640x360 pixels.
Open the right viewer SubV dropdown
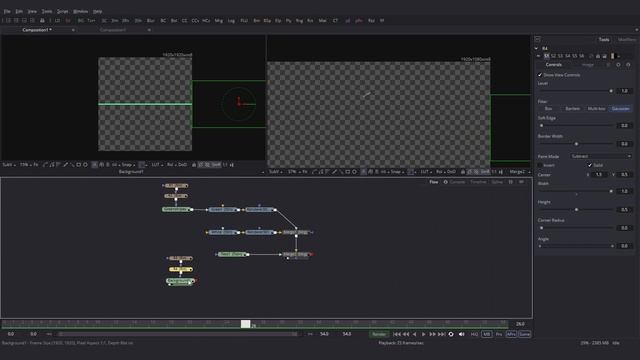coord(275,172)
